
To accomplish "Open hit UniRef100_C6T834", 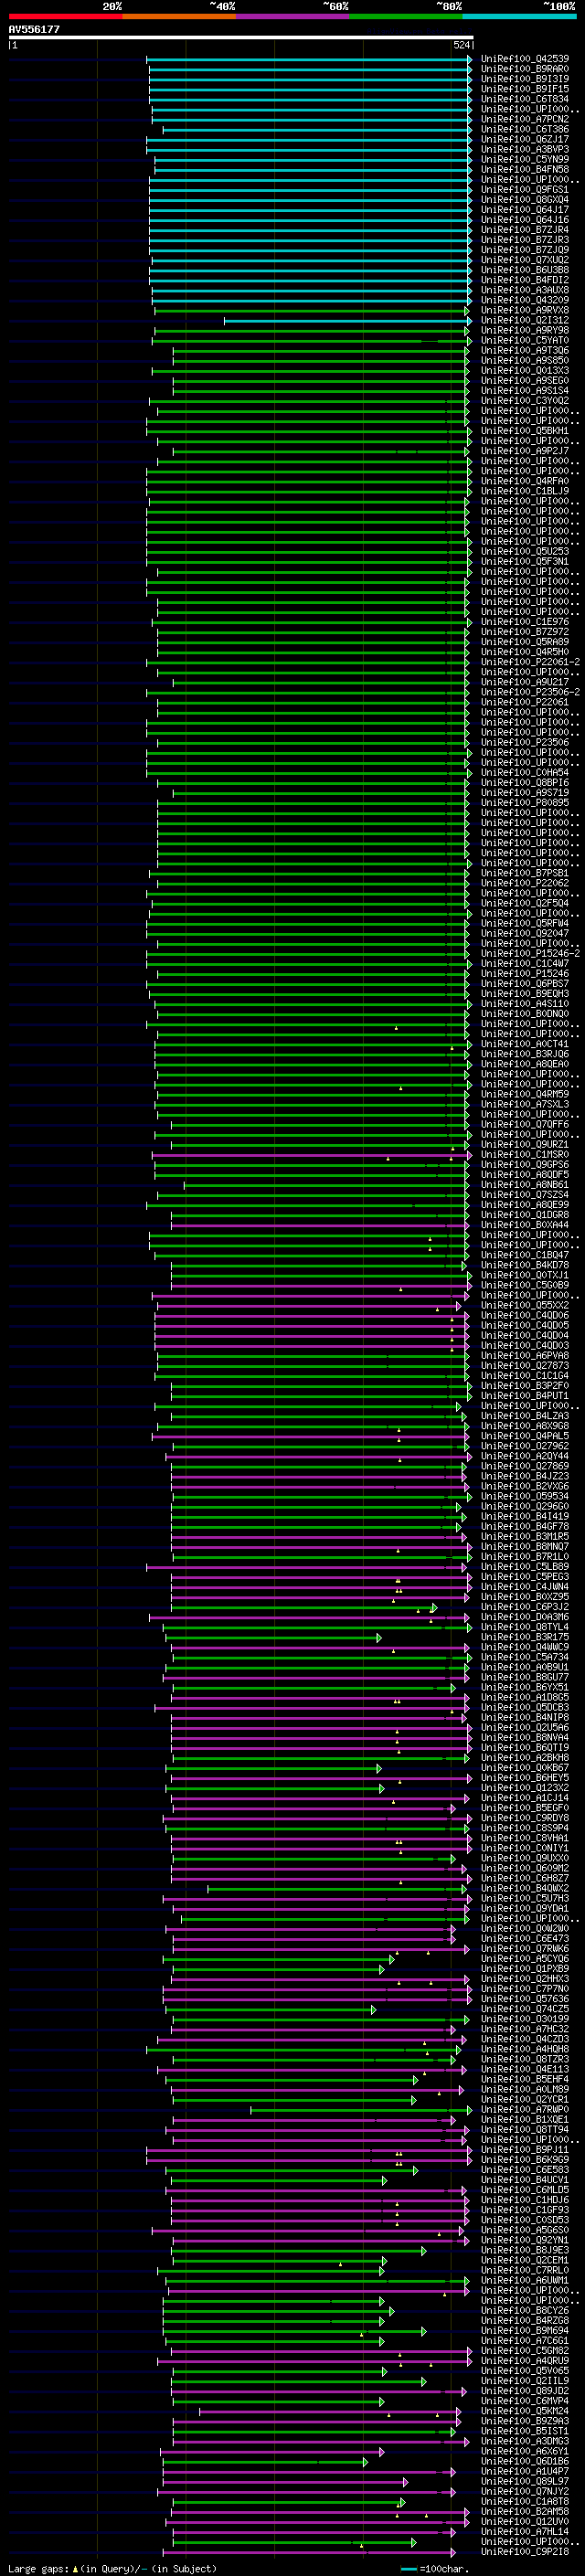I will pyautogui.click(x=525, y=99).
